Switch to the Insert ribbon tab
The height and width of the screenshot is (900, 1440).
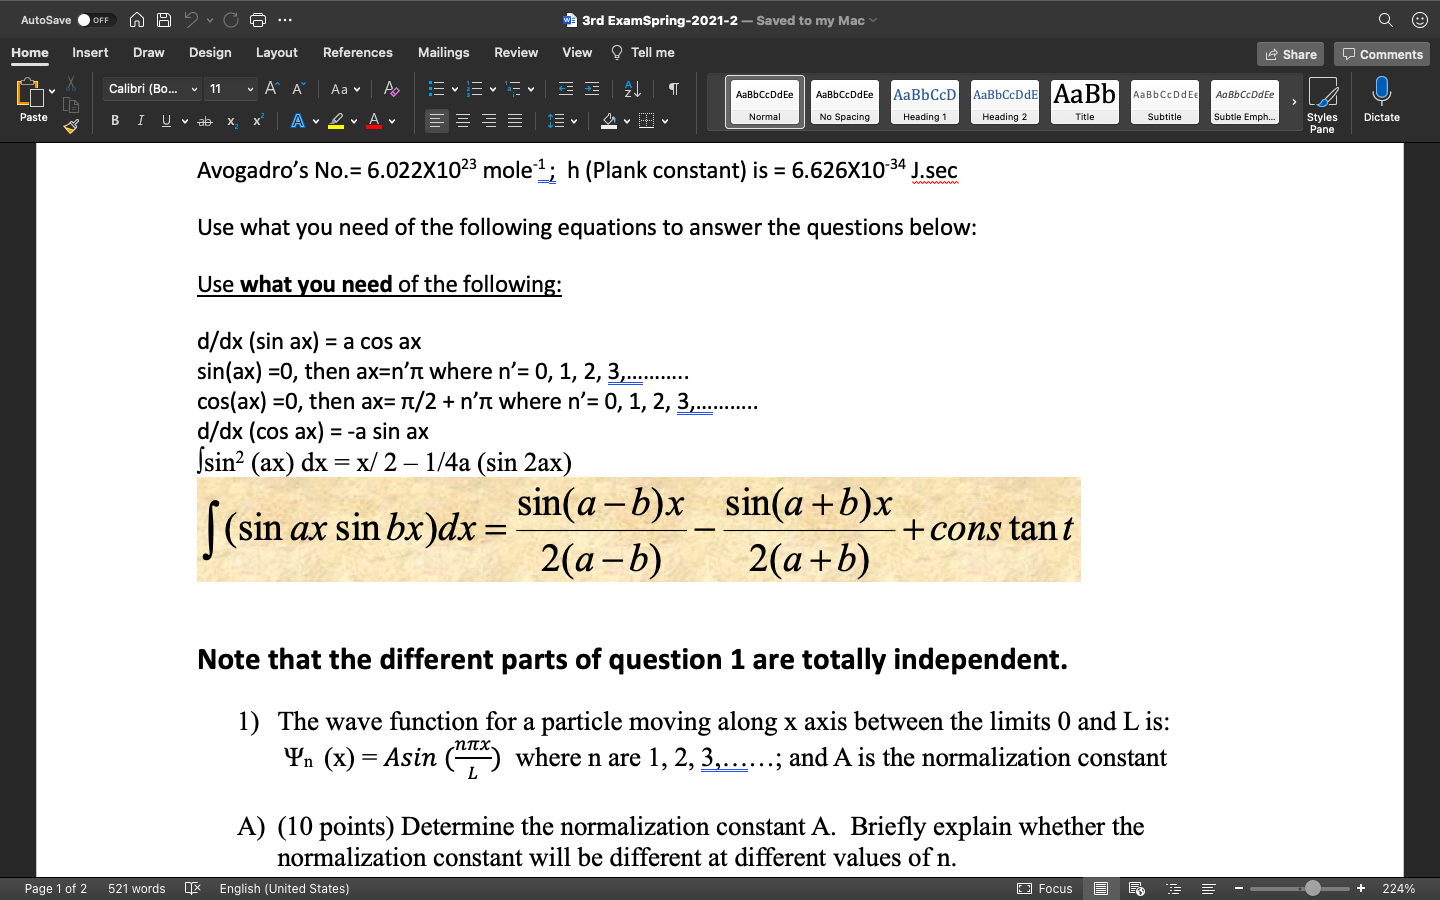coord(90,52)
